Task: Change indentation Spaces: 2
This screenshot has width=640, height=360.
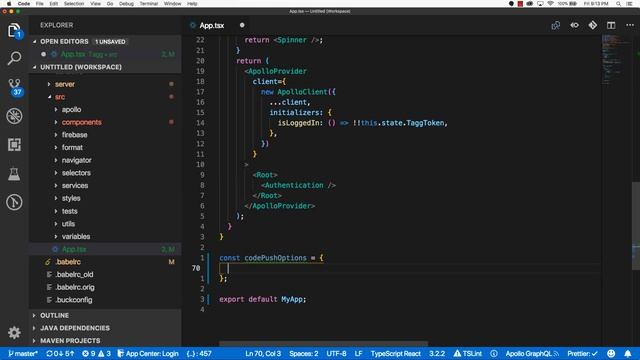Action: tap(304, 353)
